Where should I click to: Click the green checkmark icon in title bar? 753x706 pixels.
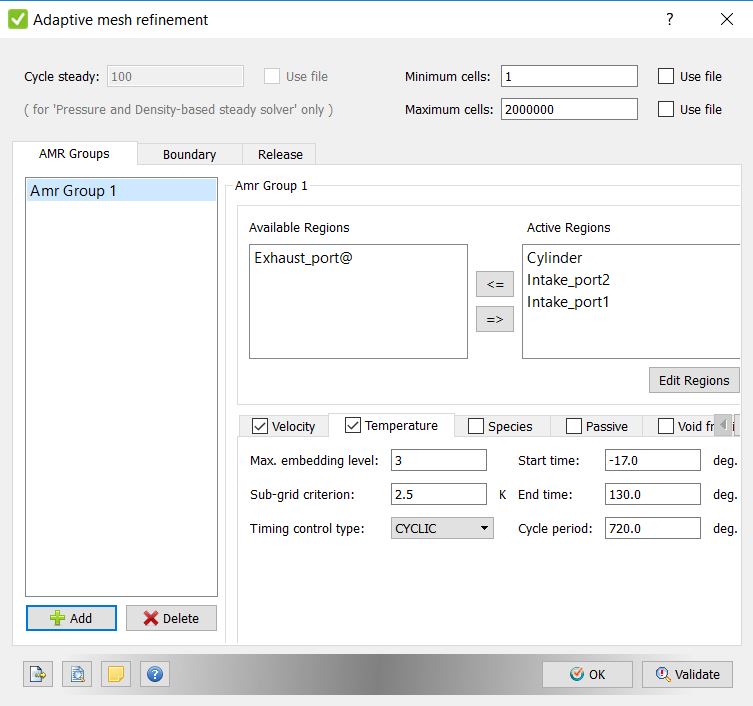pos(18,19)
